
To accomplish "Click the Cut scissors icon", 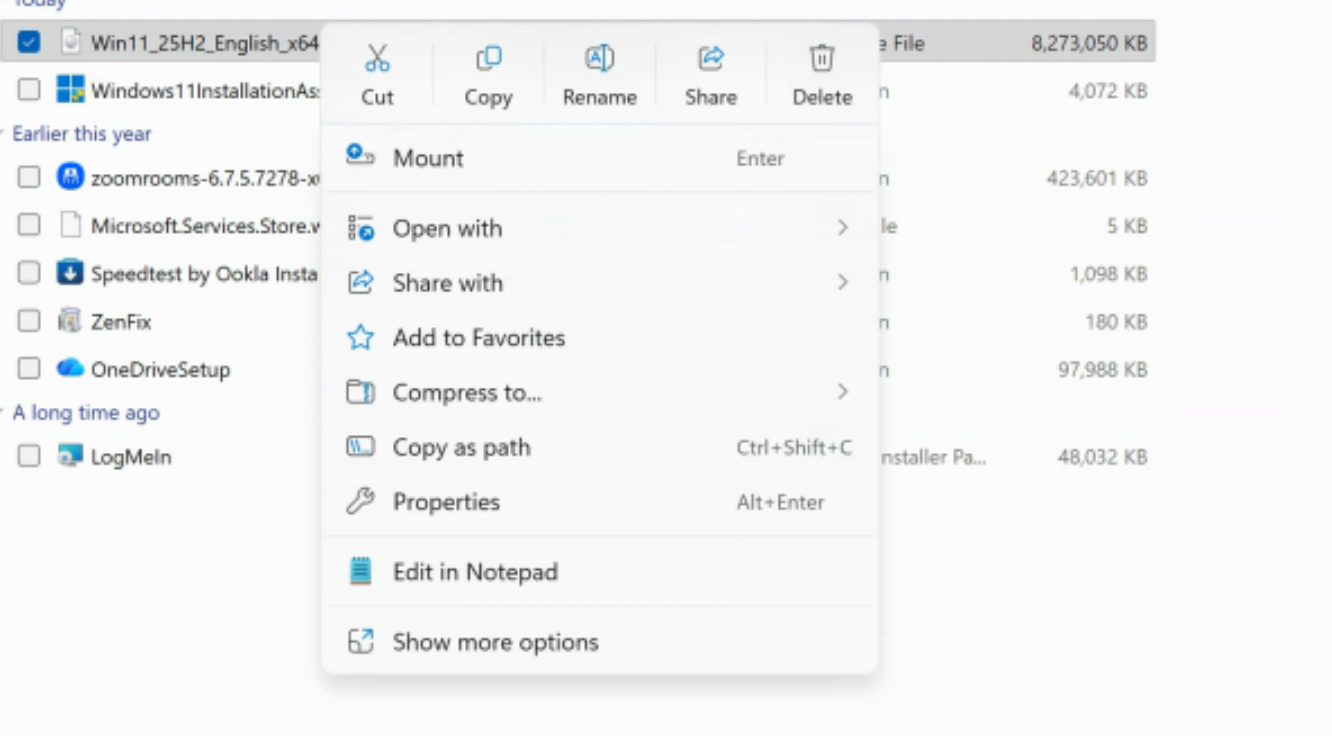I will click(x=377, y=58).
